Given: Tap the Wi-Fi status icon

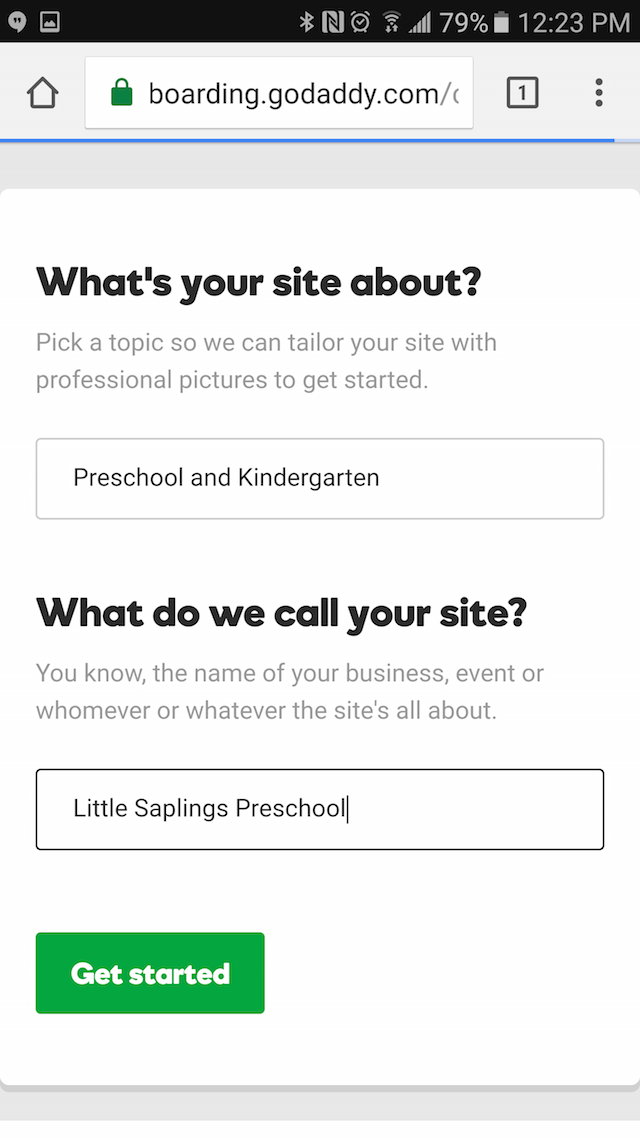Looking at the screenshot, I should (x=392, y=22).
